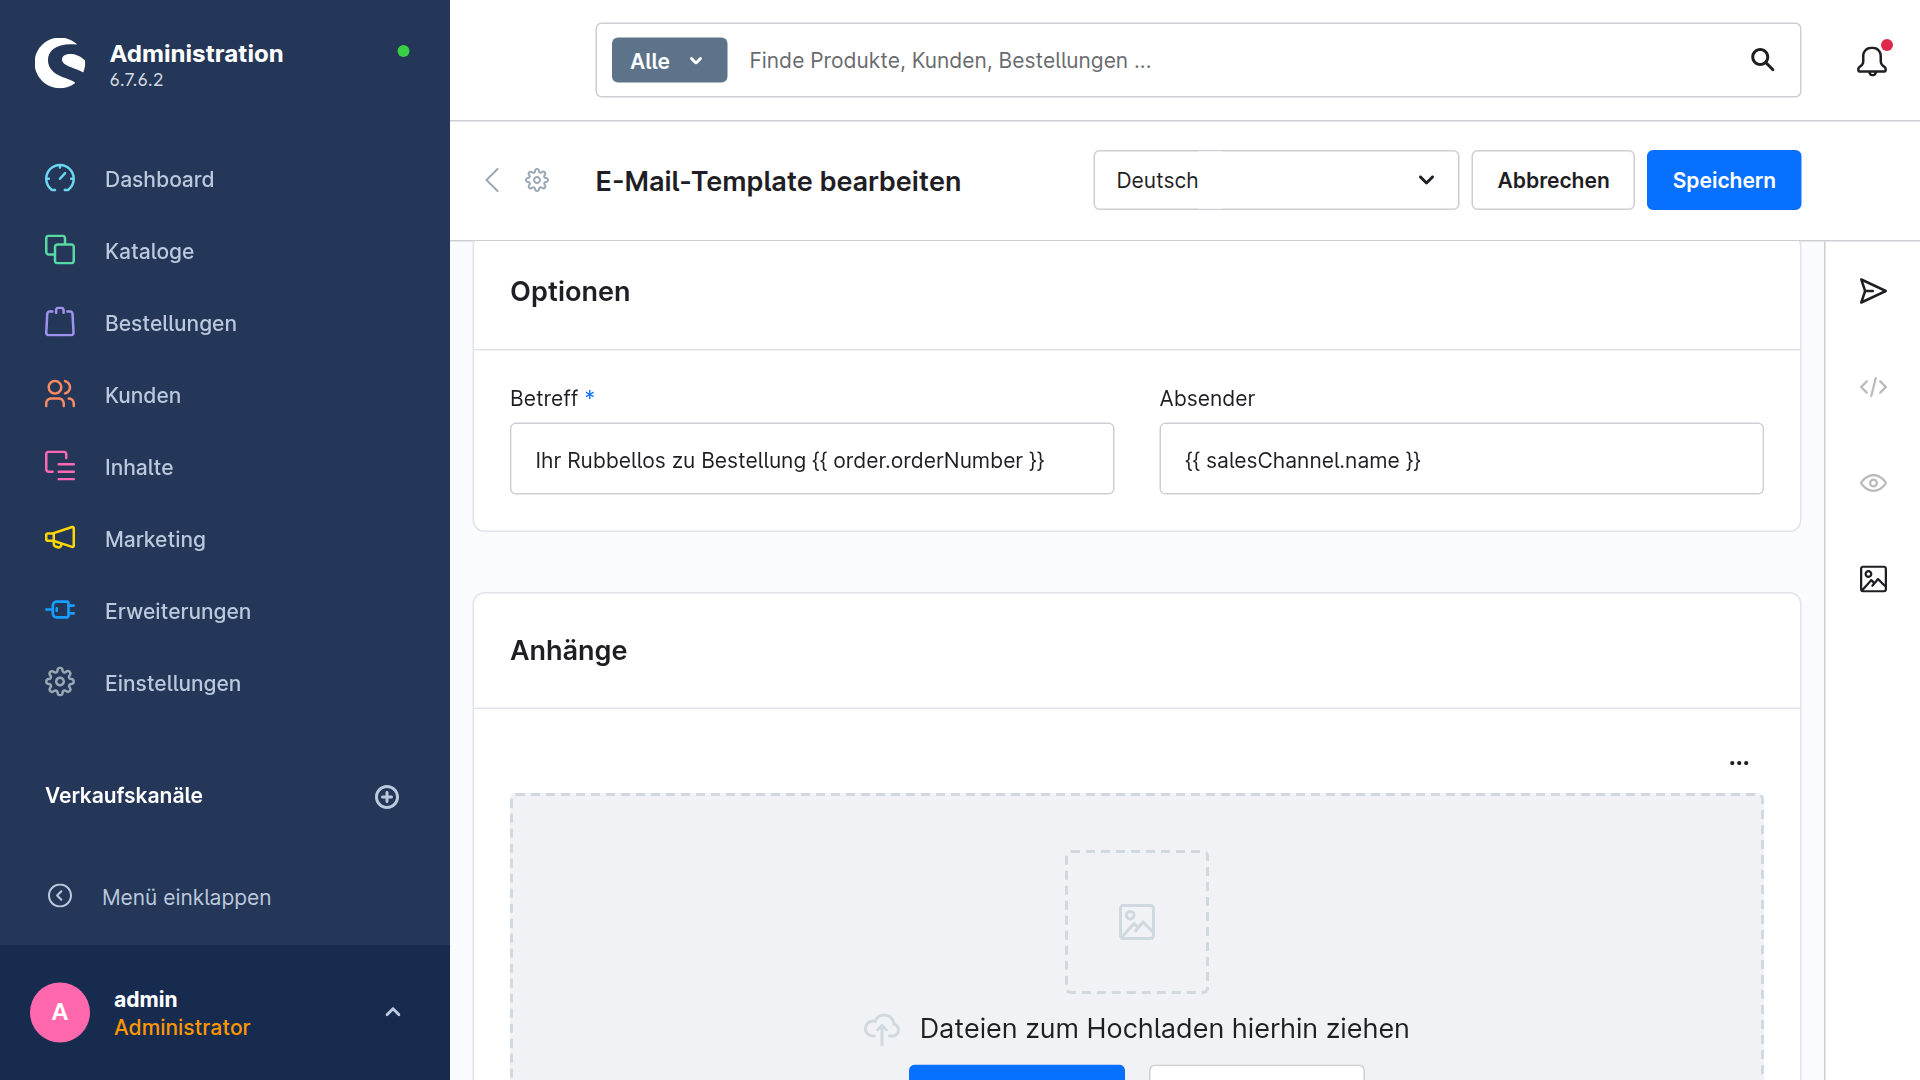Click the search magnifier icon
Viewport: 1920px width, 1080px height.
[x=1763, y=60]
